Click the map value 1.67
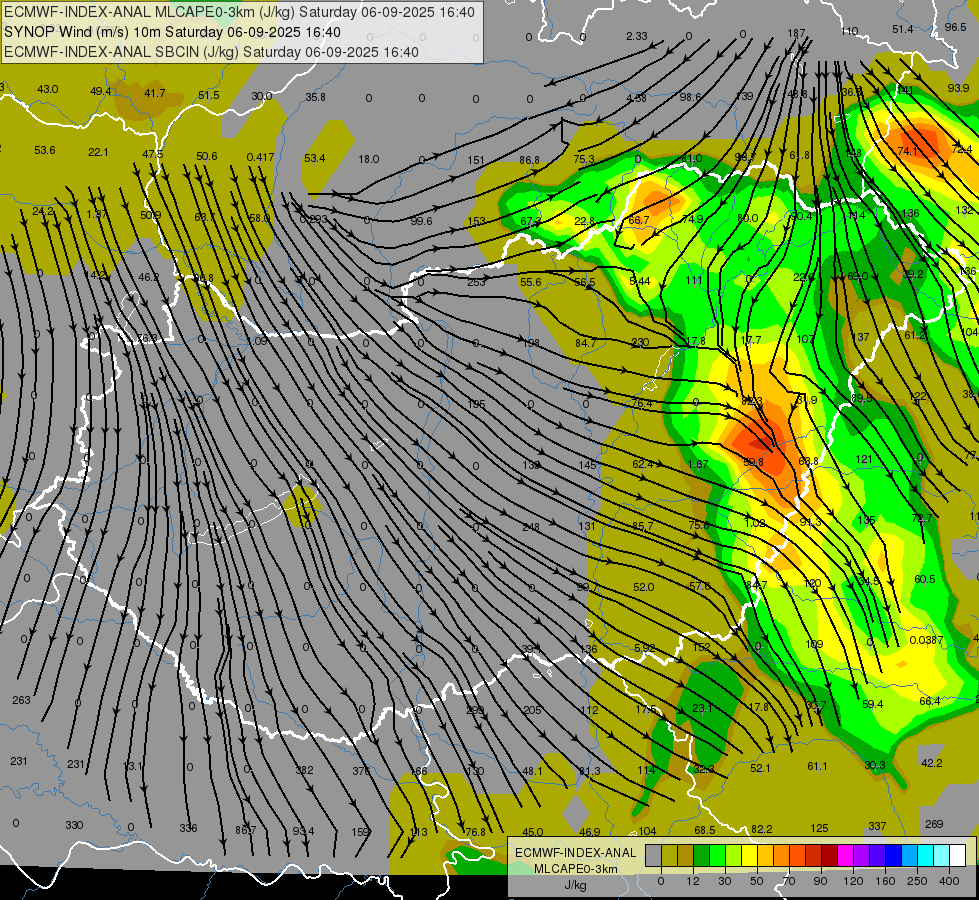This screenshot has width=979, height=900. click(697, 464)
